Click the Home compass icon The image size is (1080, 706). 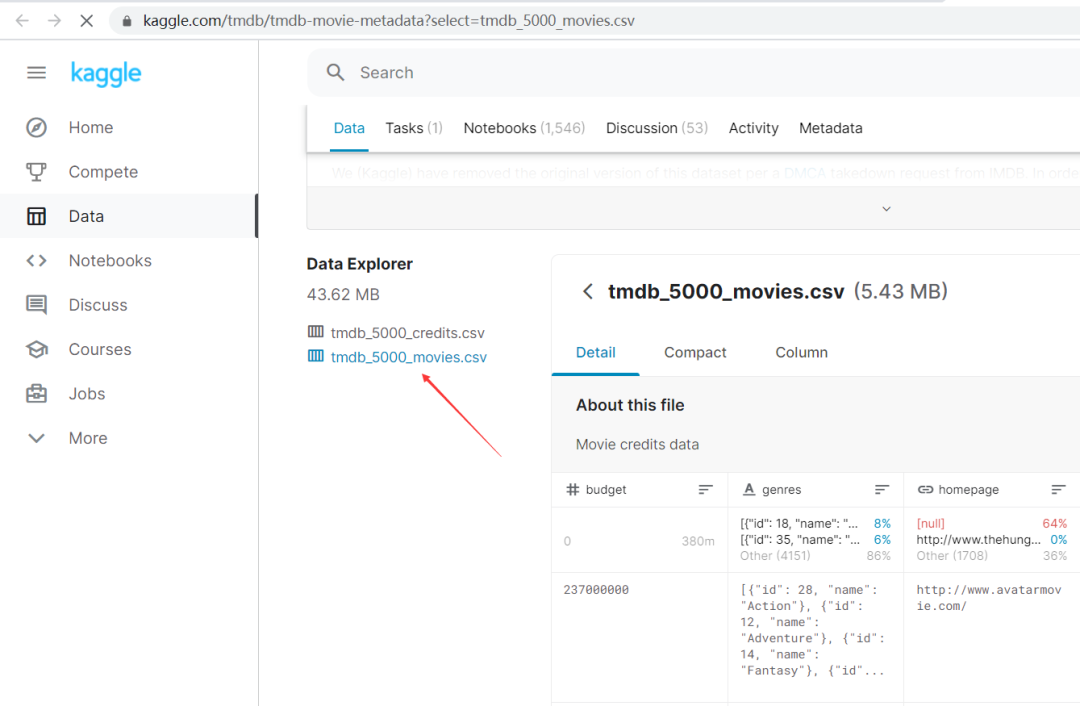coord(37,127)
